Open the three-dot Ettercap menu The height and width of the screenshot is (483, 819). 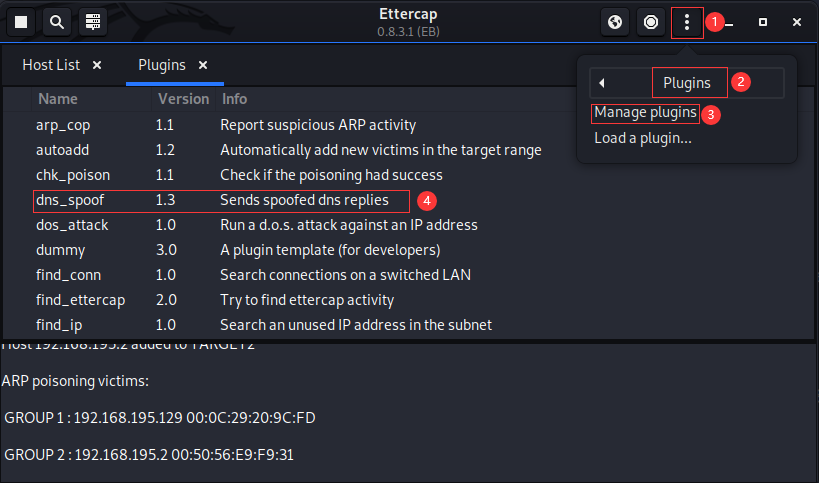(x=686, y=21)
